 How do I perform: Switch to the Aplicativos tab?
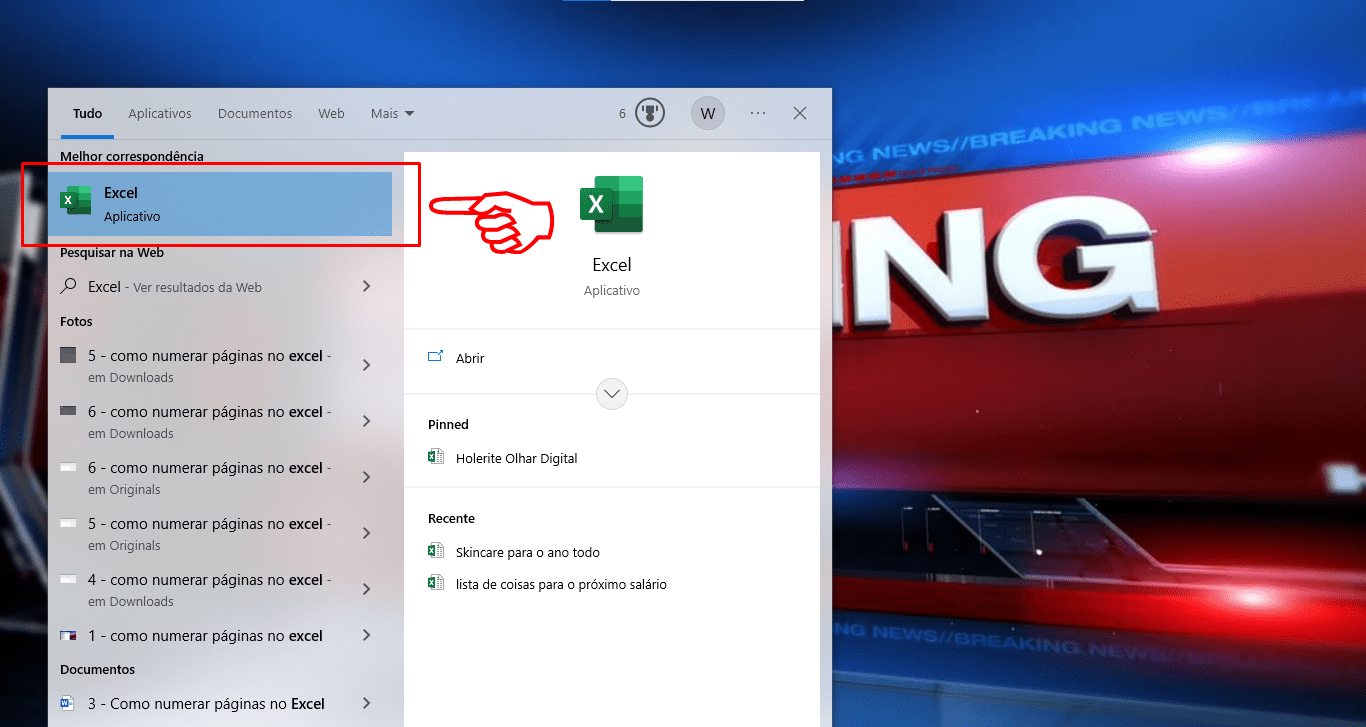coord(160,114)
